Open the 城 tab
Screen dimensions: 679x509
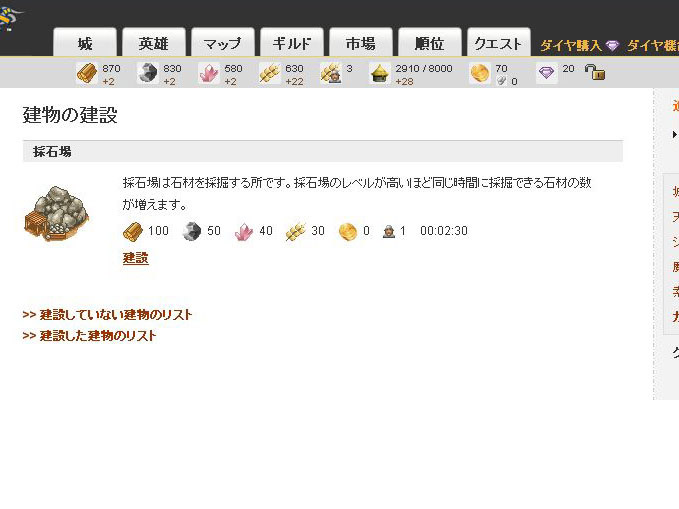pyautogui.click(x=85, y=43)
